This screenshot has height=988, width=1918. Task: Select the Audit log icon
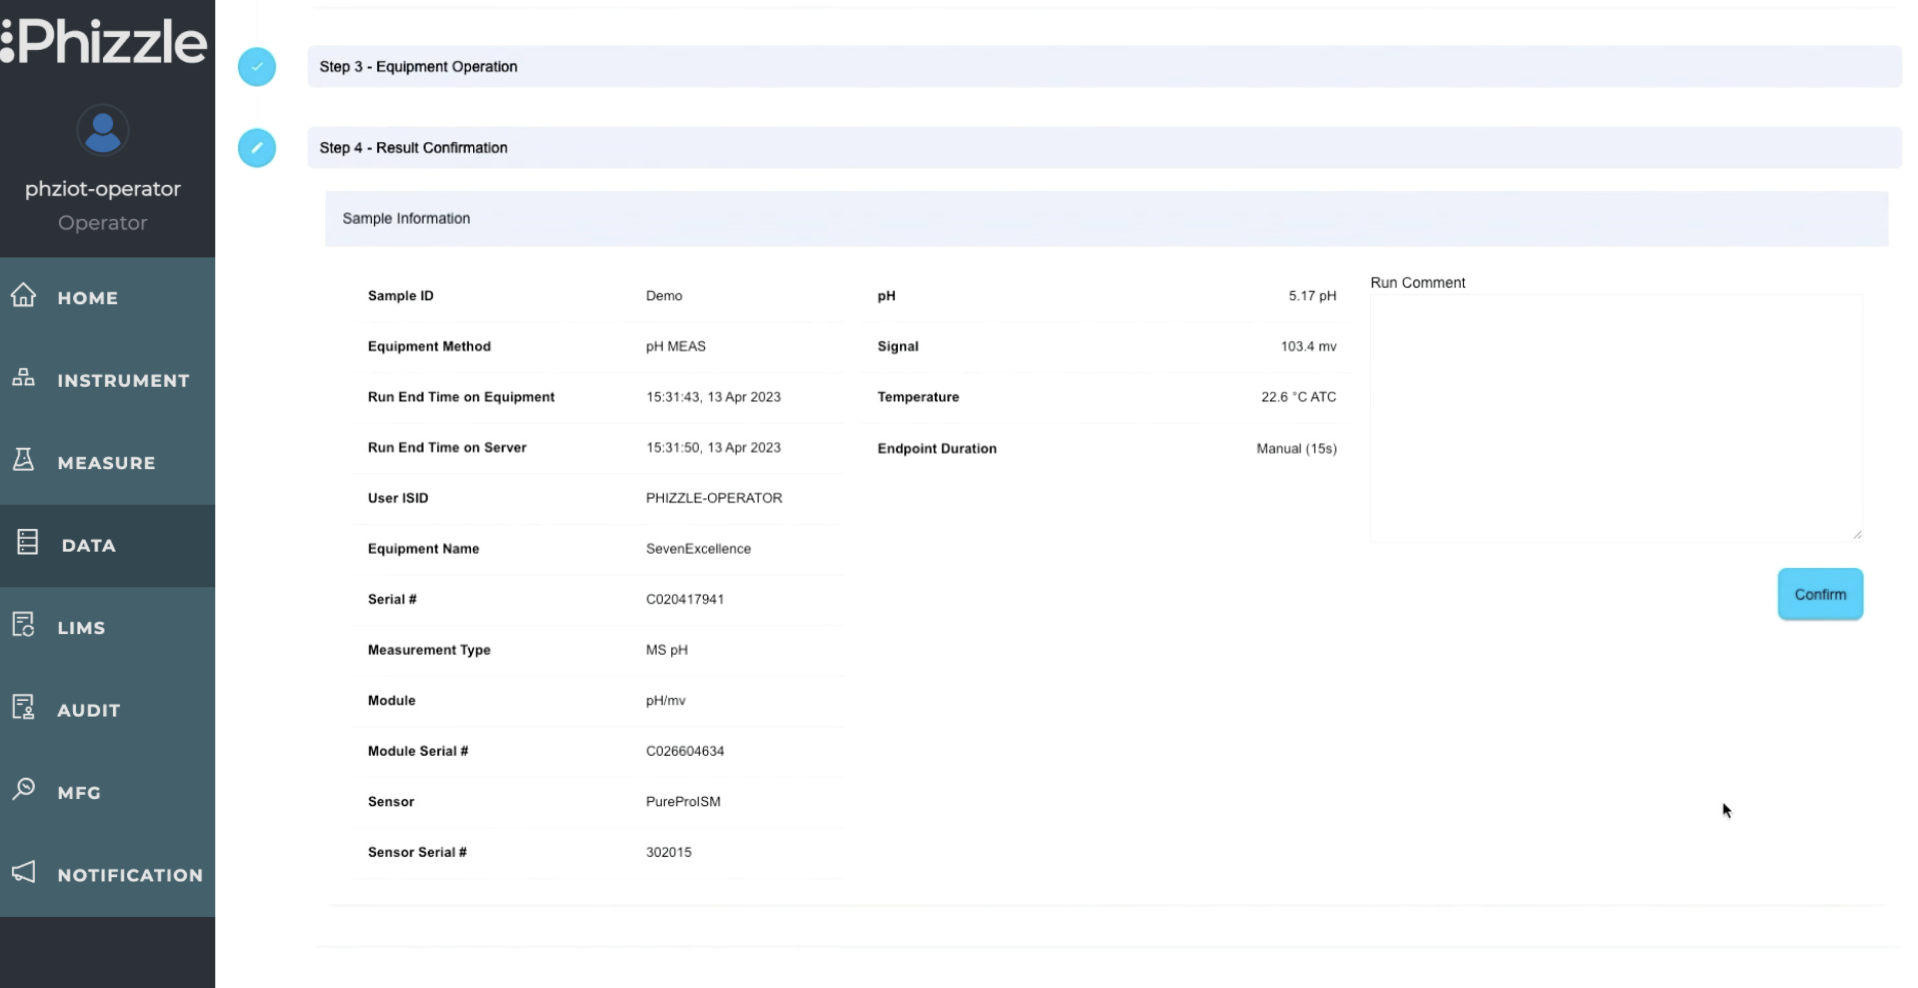[x=24, y=709]
